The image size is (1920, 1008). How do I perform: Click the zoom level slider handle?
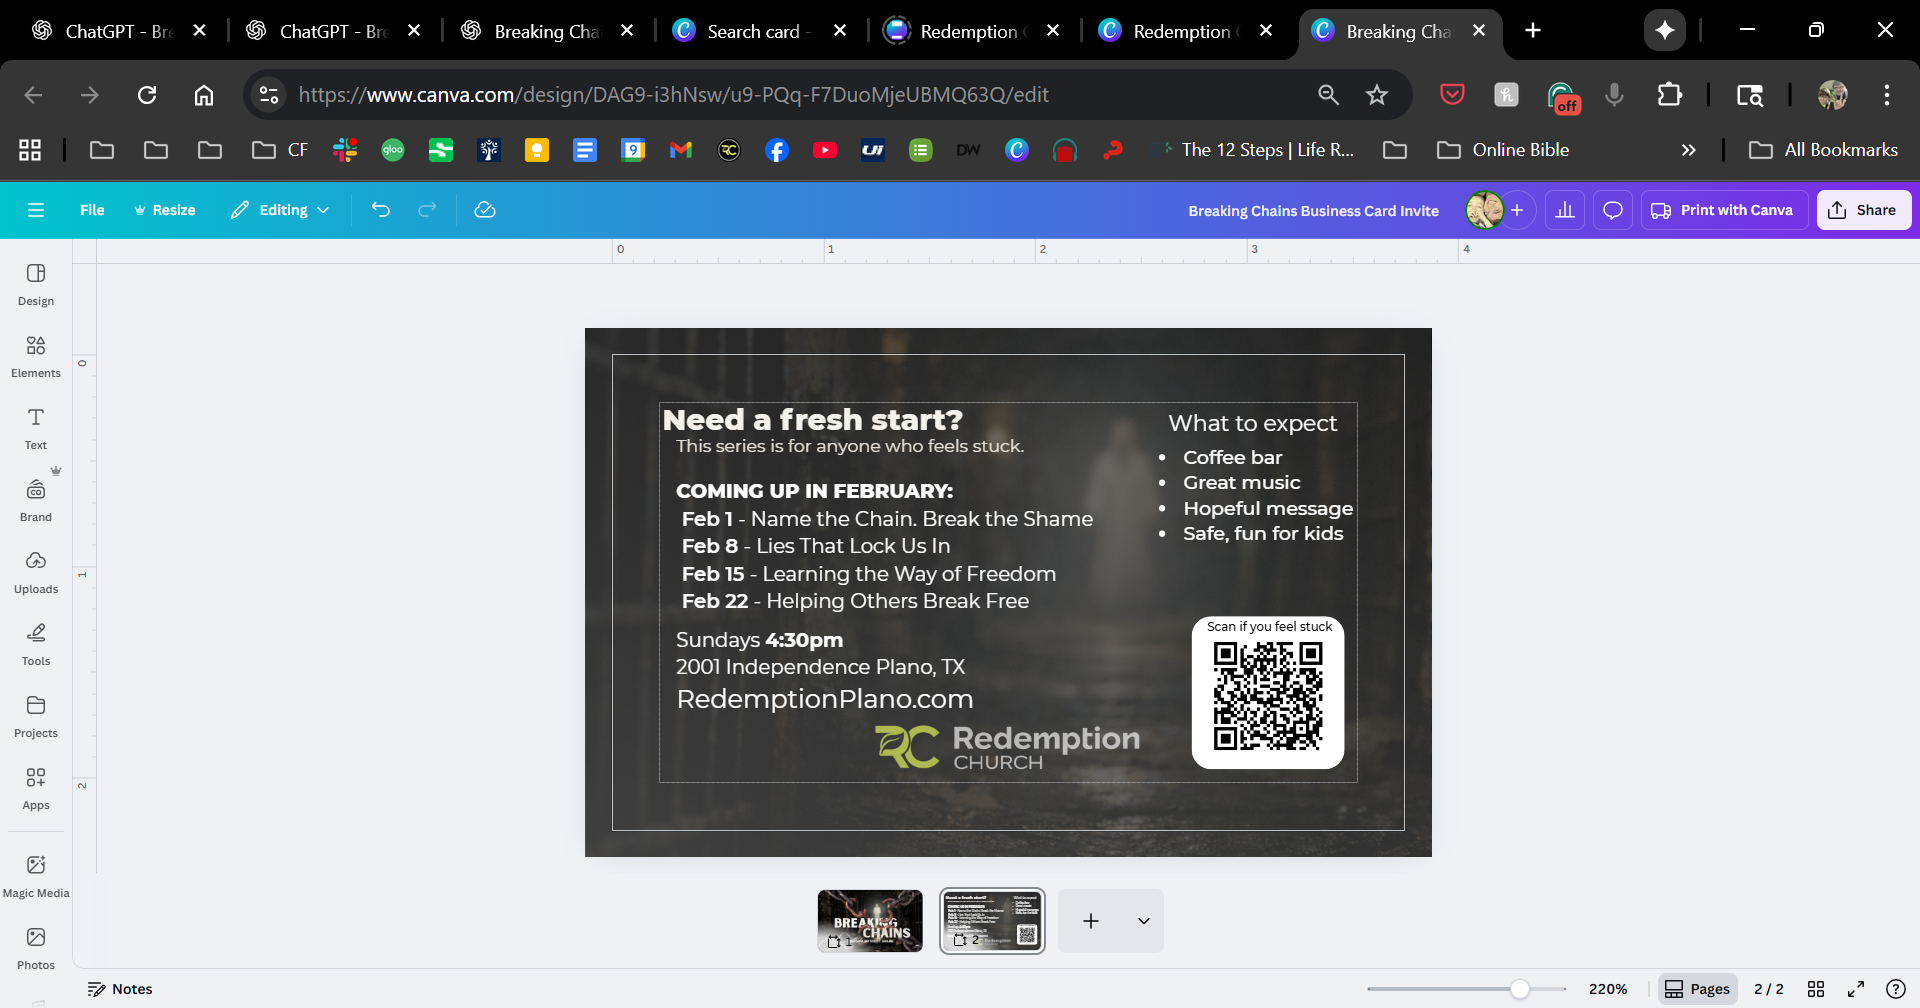[x=1519, y=989]
